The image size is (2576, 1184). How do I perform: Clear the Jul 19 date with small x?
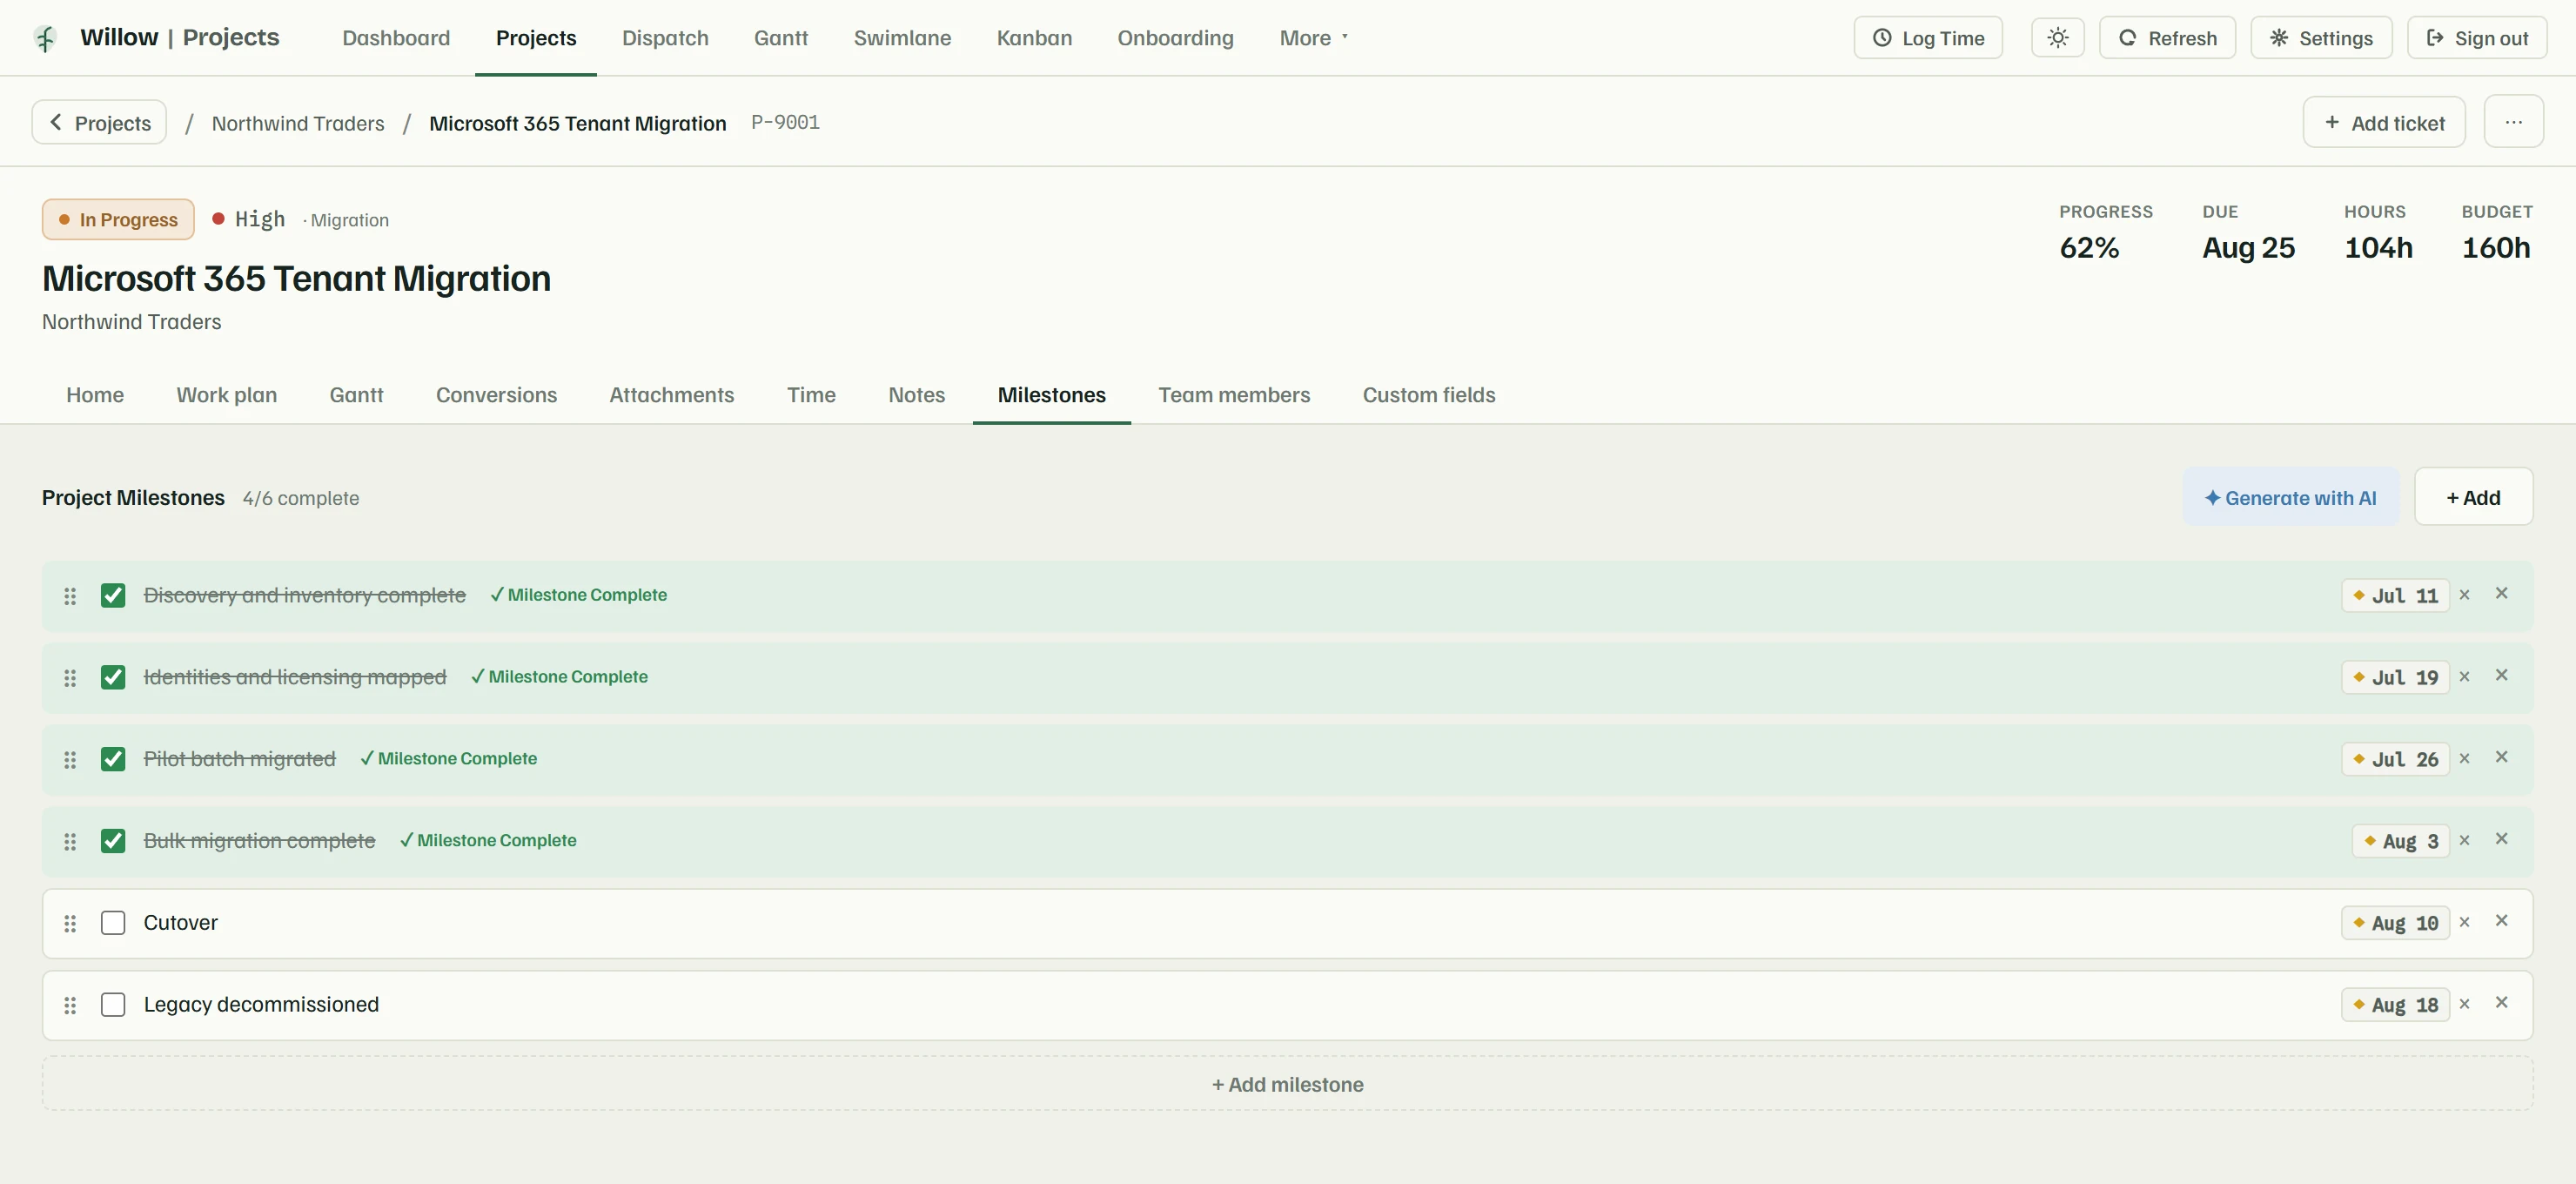[2464, 677]
